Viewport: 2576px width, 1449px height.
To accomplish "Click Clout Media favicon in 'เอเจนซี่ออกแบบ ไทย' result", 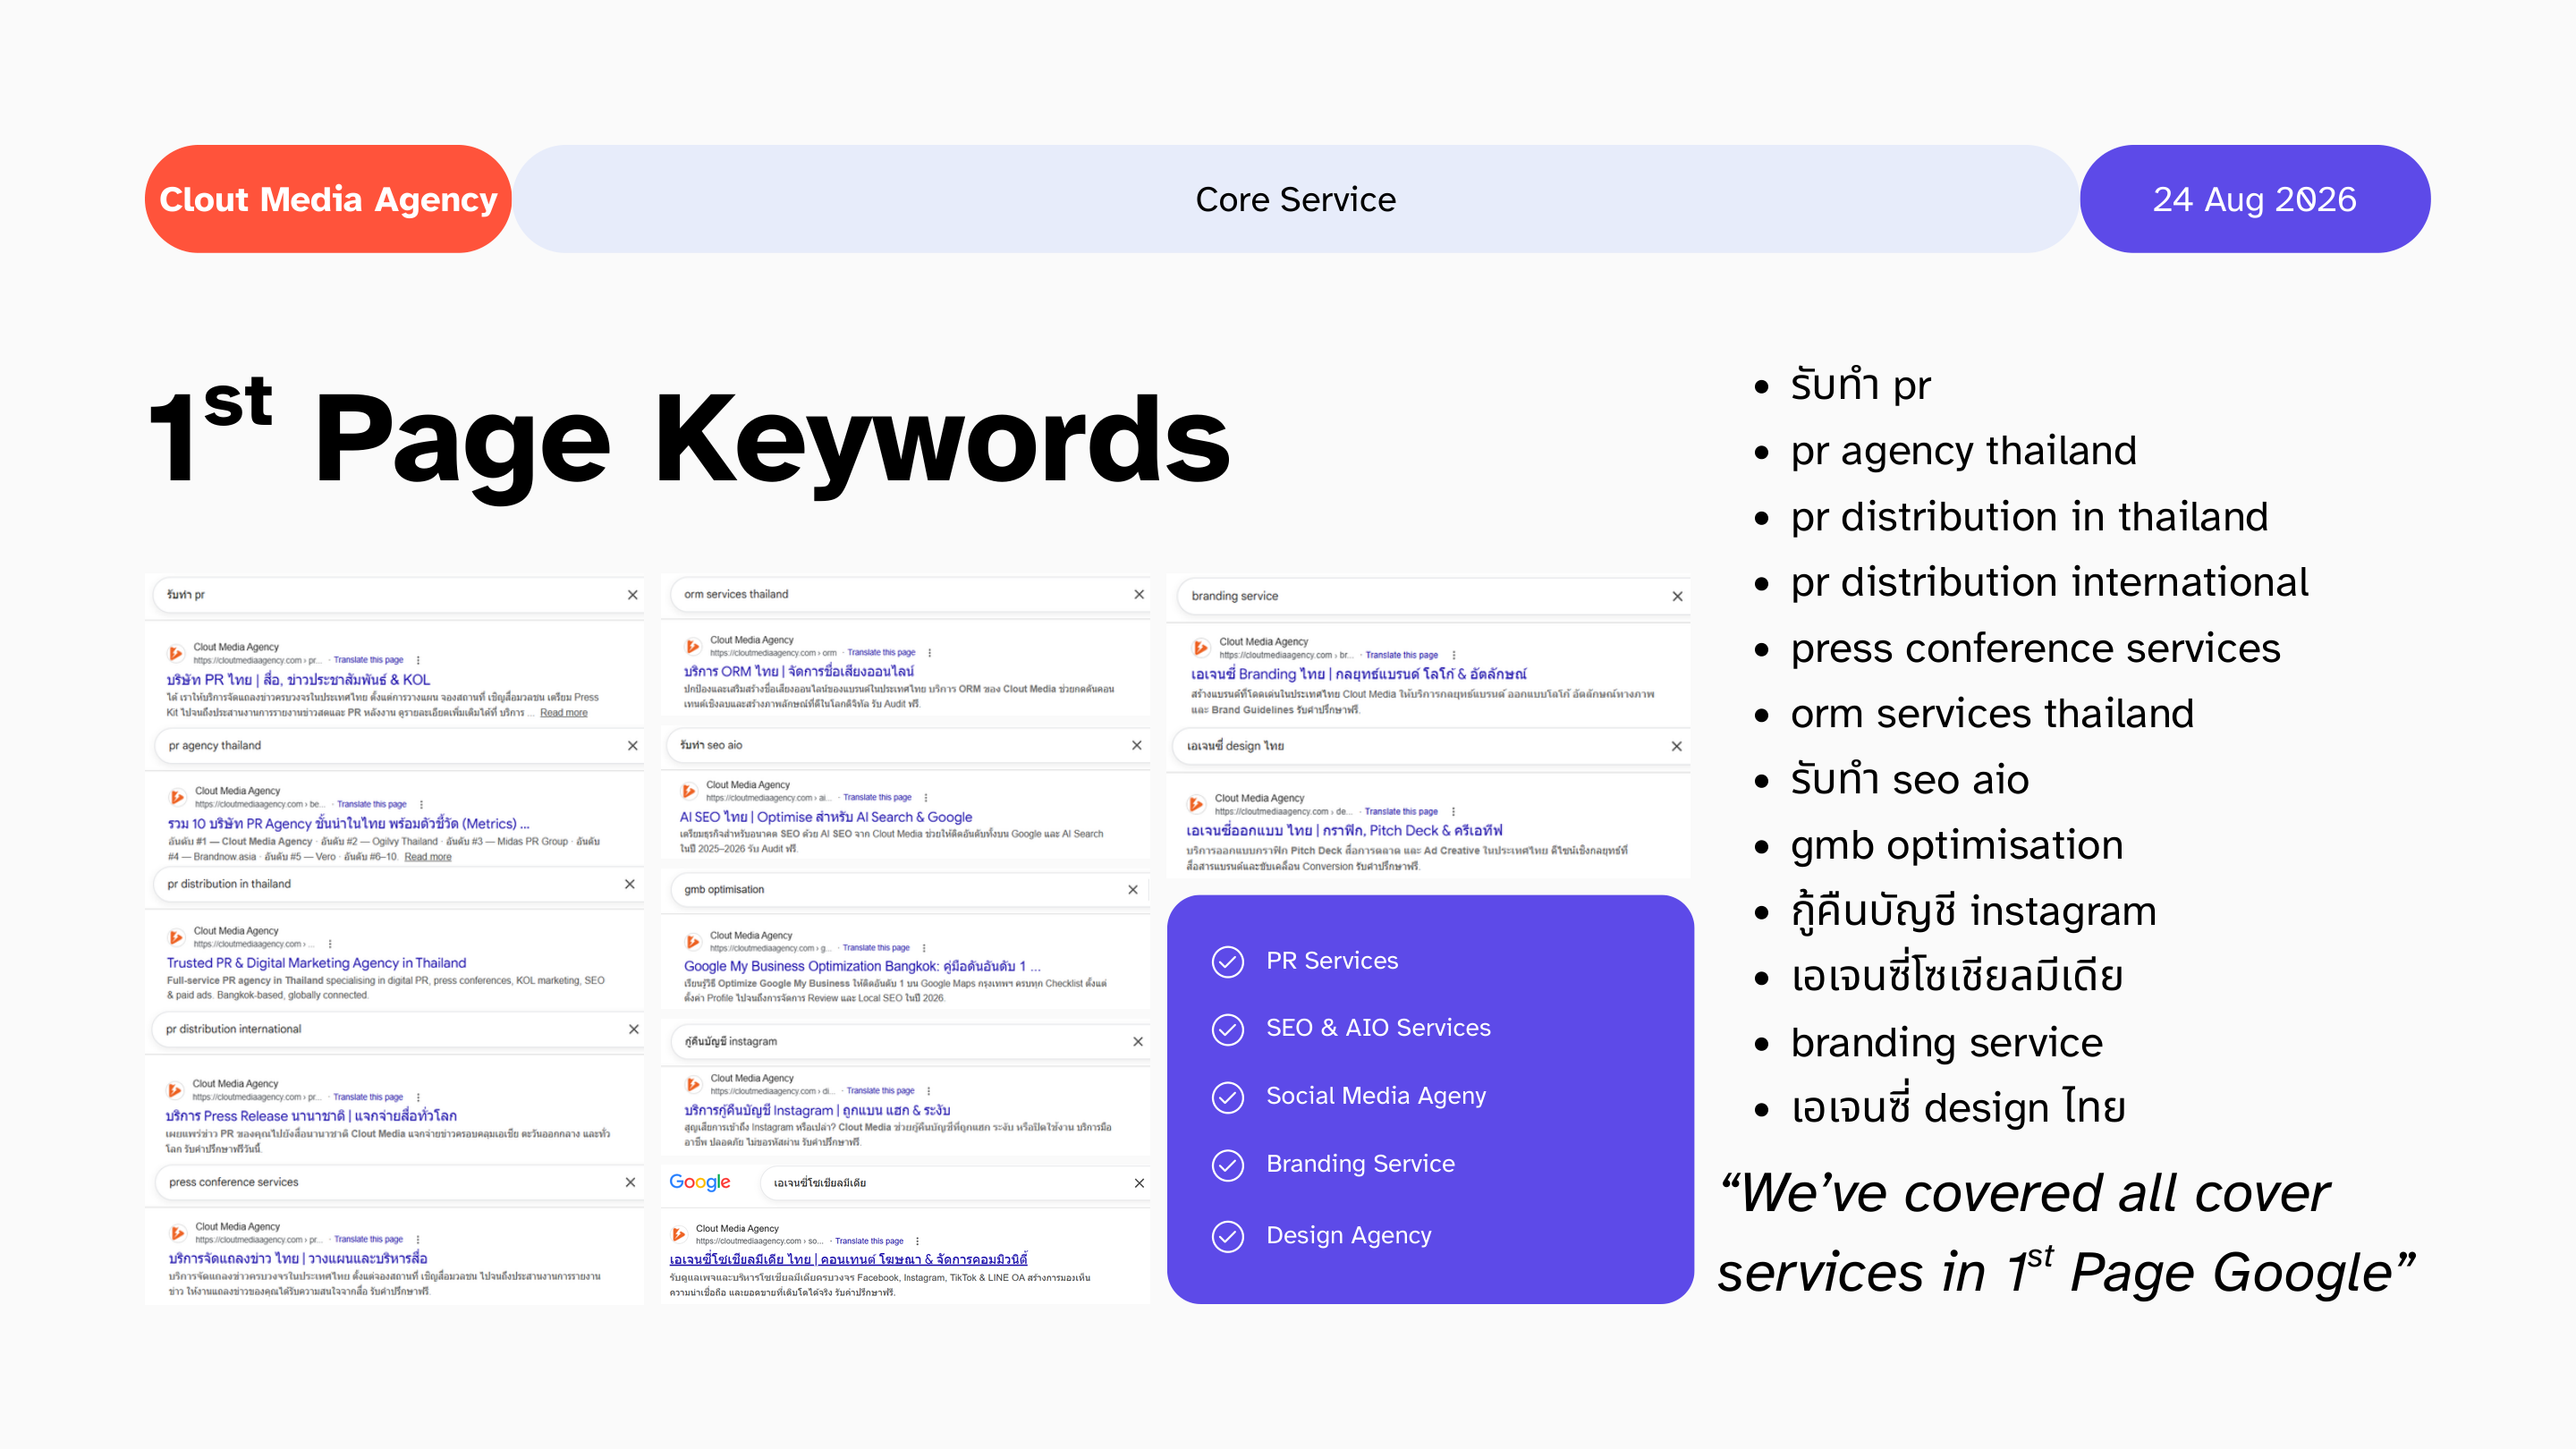I will tap(1197, 804).
